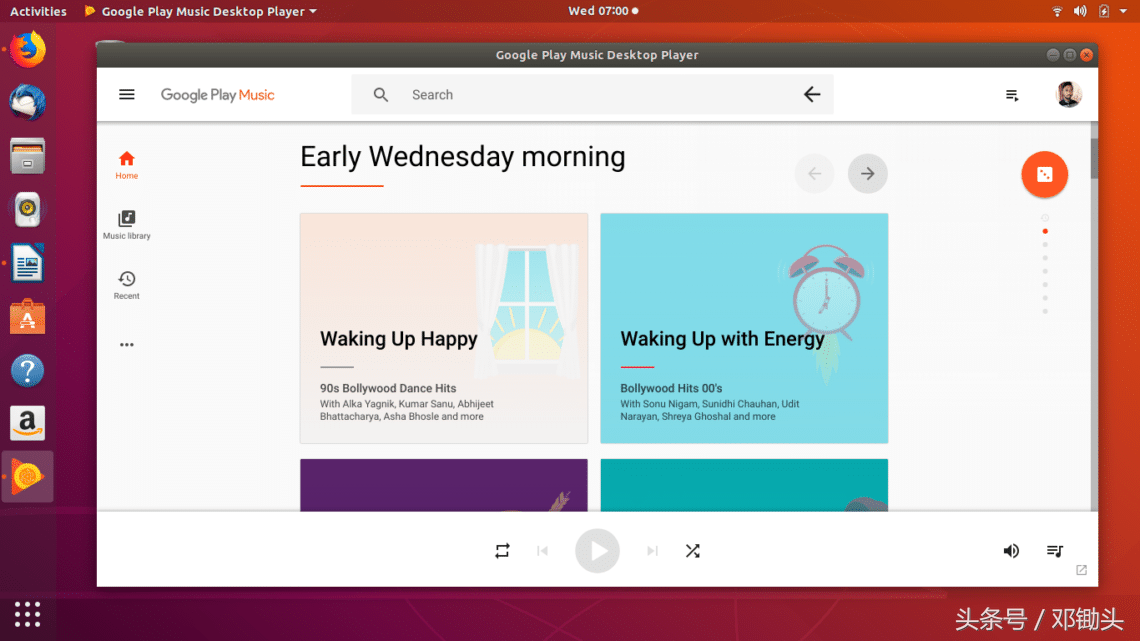The image size is (1140, 641).
Task: Select Bollywood Hits 00's station
Action: (x=671, y=388)
